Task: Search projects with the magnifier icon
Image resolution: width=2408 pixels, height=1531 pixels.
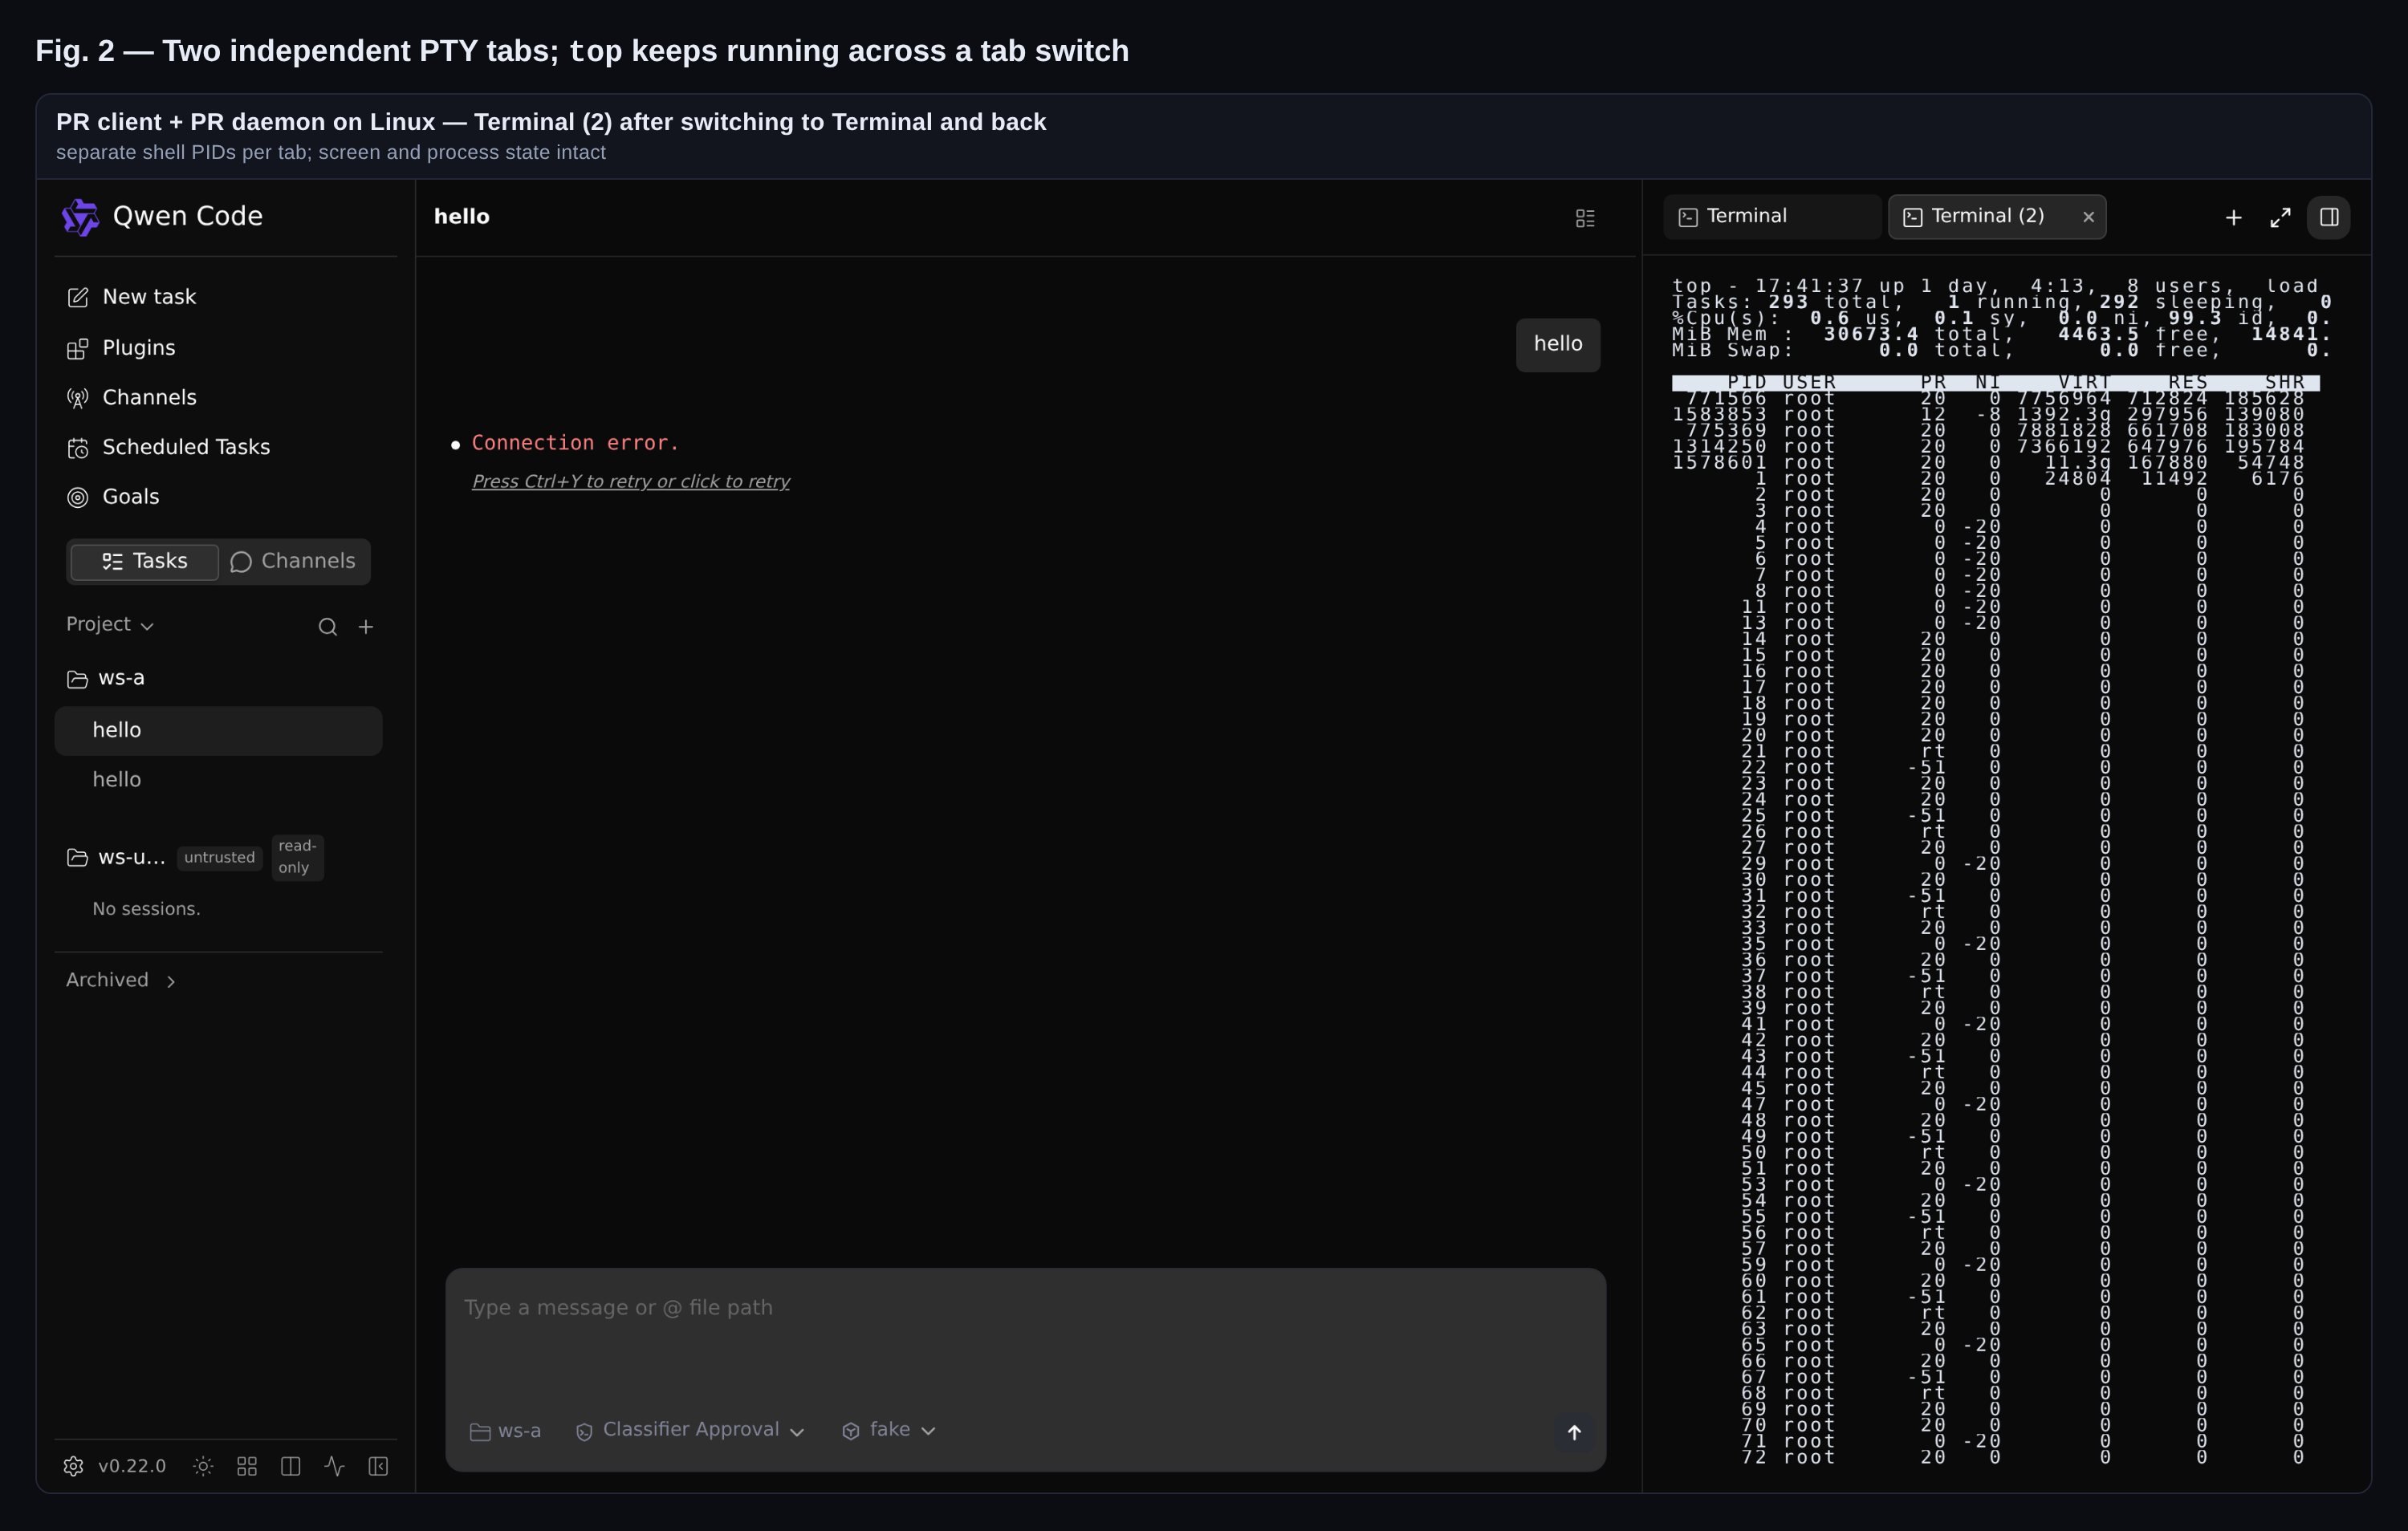Action: 328,627
